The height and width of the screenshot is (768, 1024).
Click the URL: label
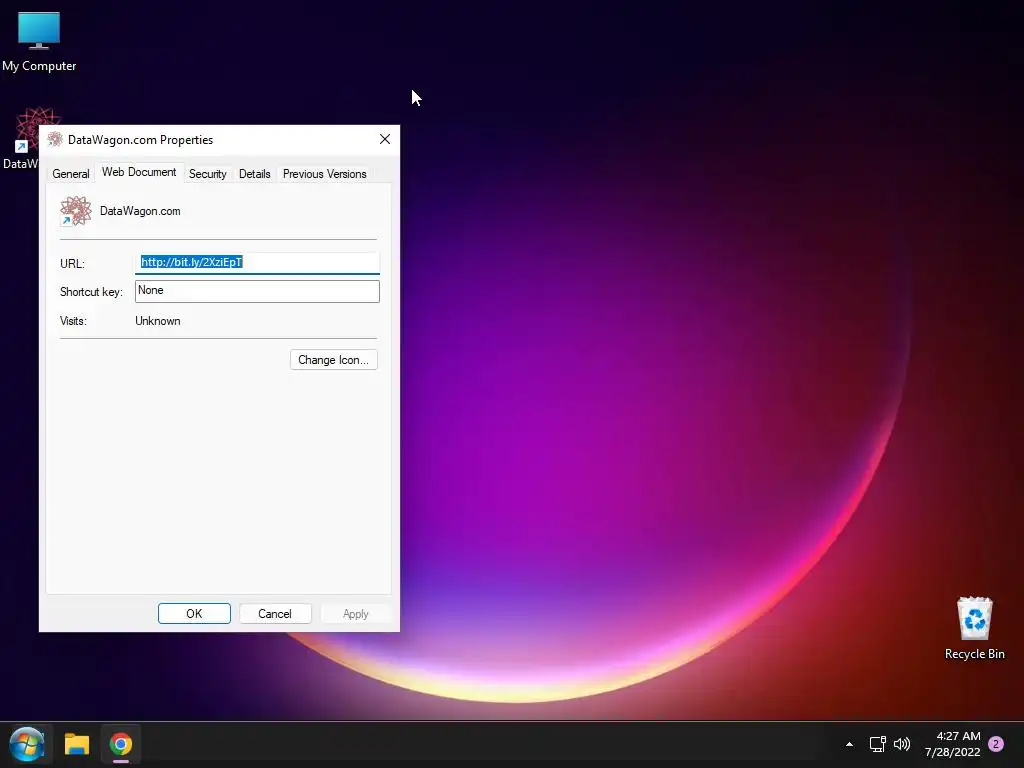pyautogui.click(x=72, y=264)
